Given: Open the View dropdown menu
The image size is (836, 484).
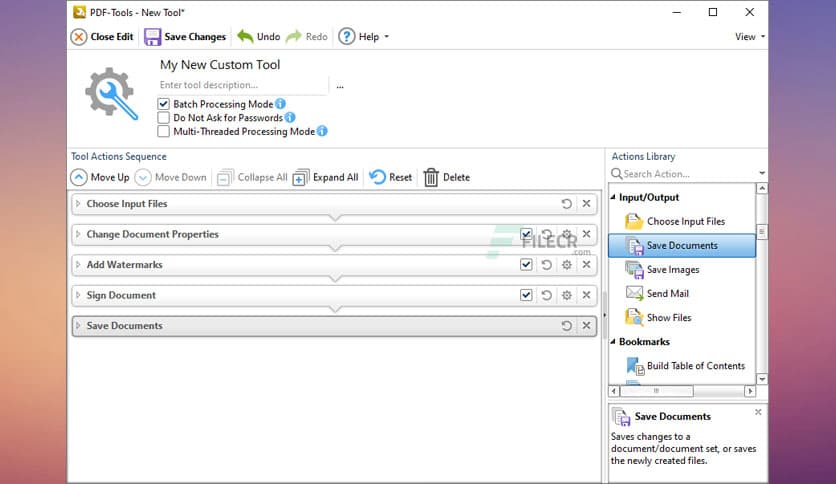Looking at the screenshot, I should pos(750,37).
